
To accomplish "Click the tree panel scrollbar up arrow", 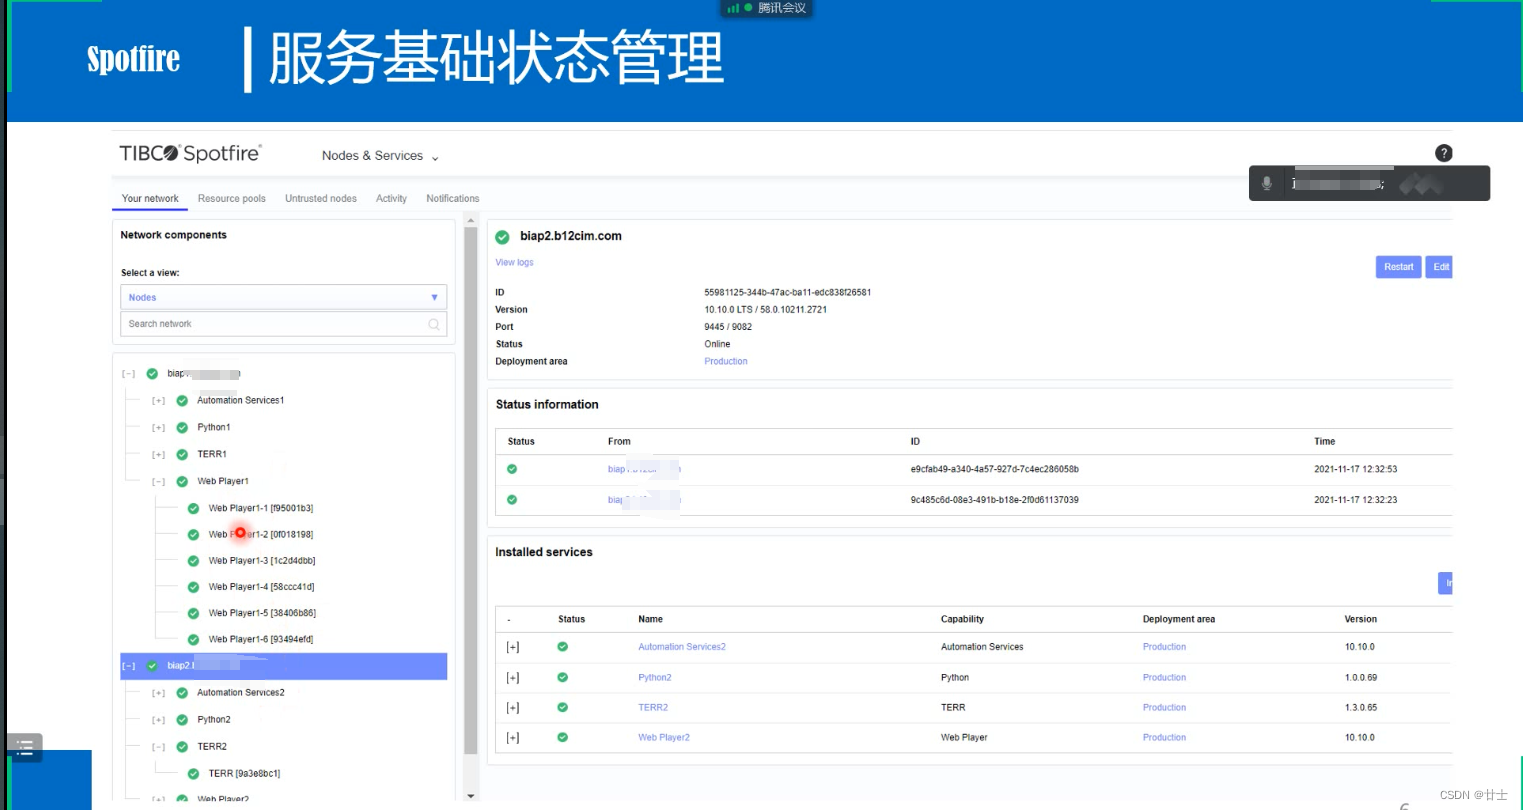I will (471, 221).
